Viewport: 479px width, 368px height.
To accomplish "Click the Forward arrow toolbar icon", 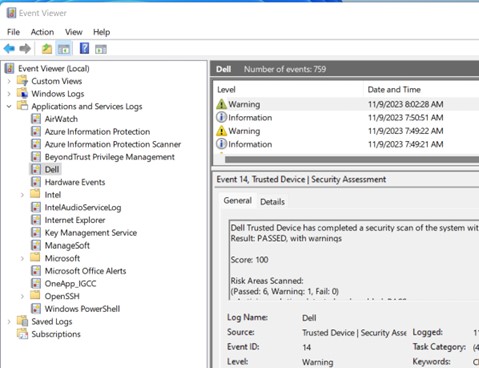I will (x=25, y=49).
